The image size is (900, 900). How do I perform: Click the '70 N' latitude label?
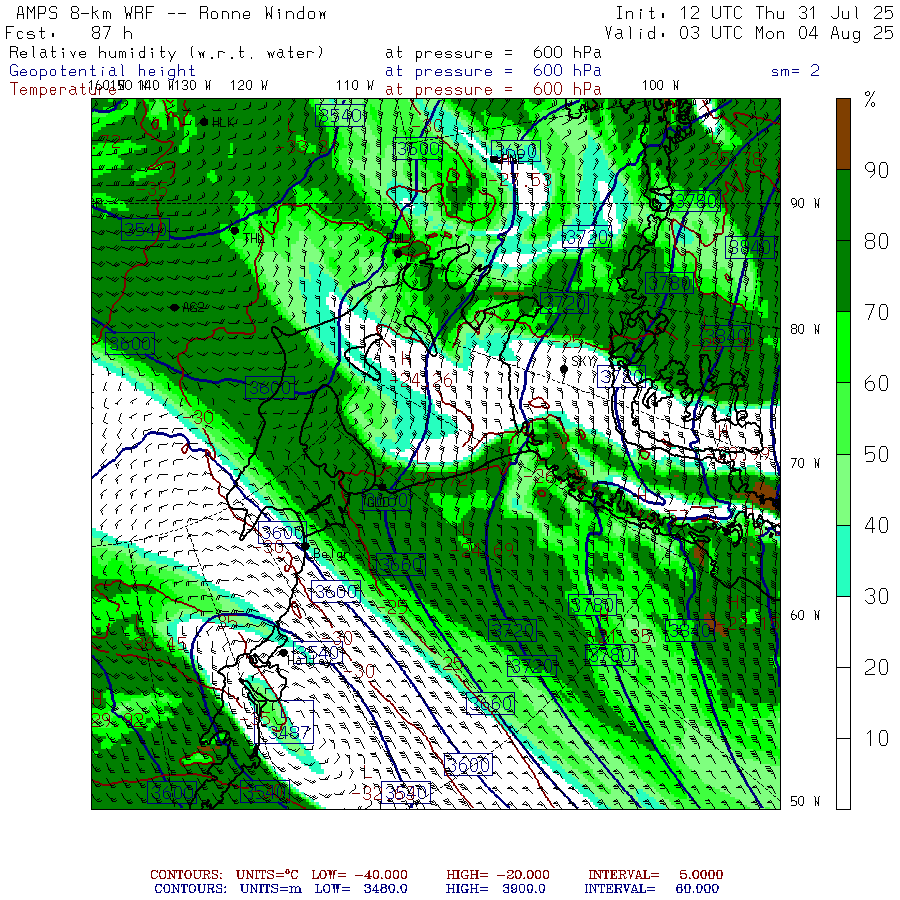[x=805, y=463]
